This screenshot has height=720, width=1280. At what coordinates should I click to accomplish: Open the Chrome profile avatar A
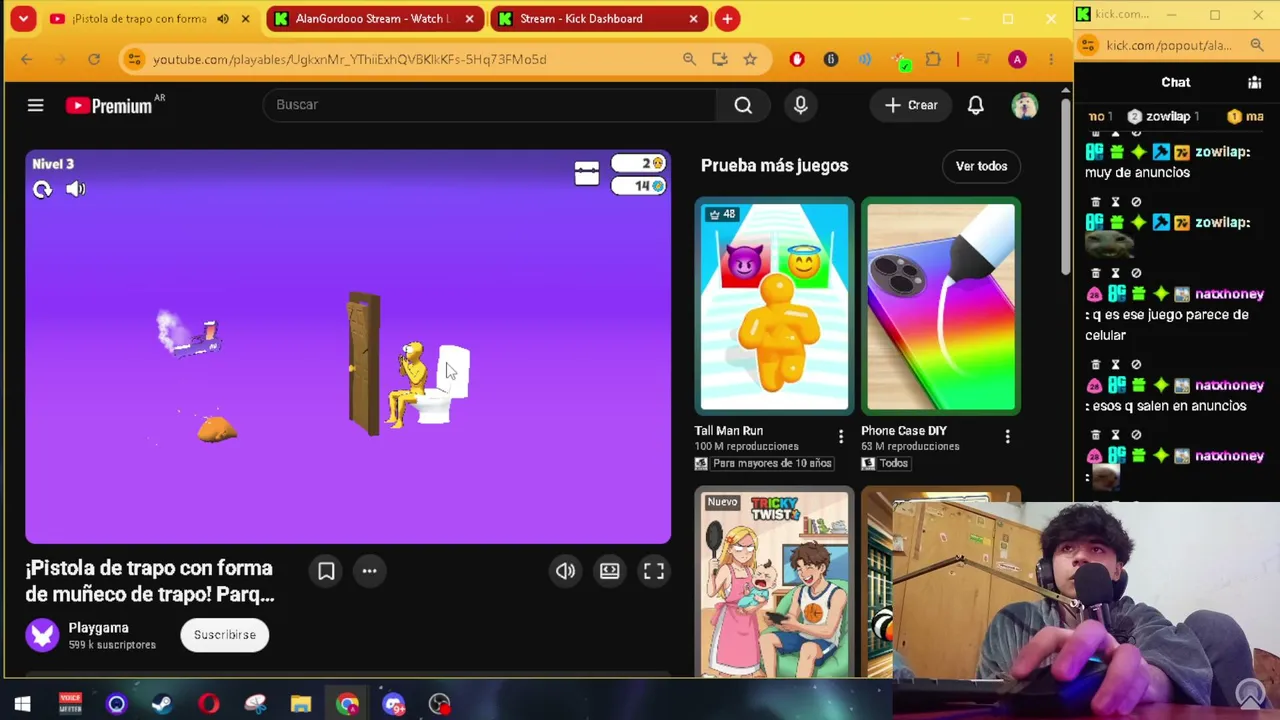click(1017, 60)
